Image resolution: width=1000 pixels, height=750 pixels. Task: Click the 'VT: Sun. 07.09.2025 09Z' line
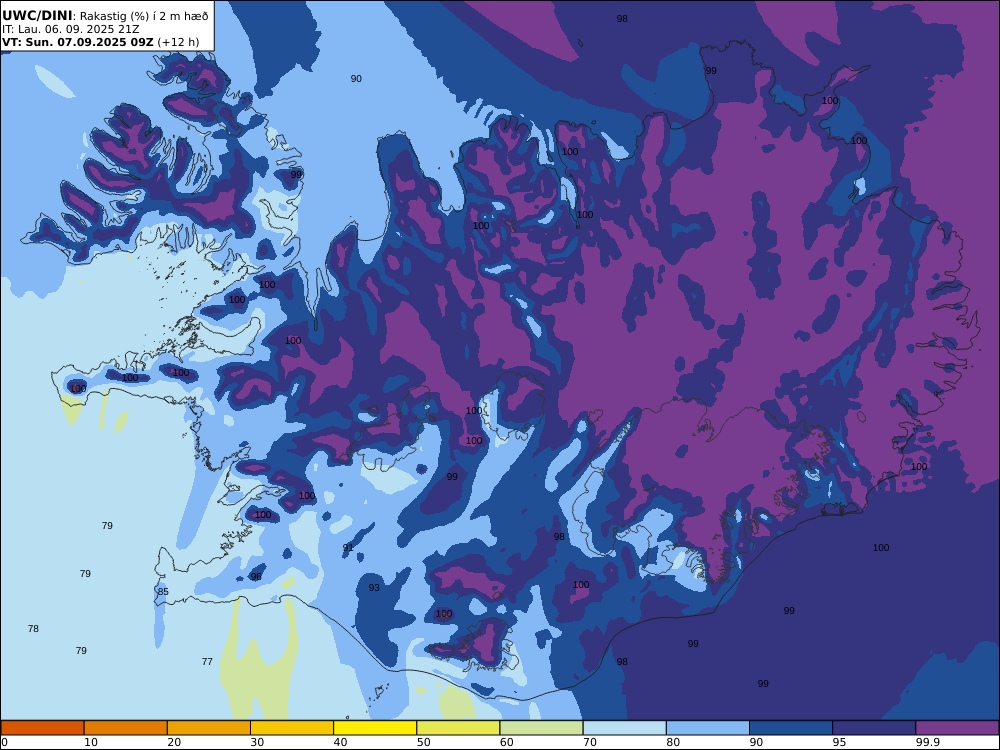[x=78, y=43]
